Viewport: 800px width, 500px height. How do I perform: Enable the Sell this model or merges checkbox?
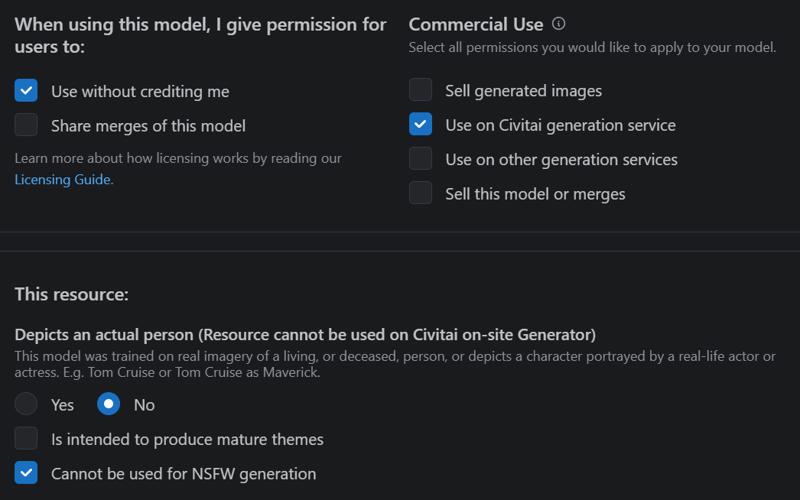click(420, 193)
